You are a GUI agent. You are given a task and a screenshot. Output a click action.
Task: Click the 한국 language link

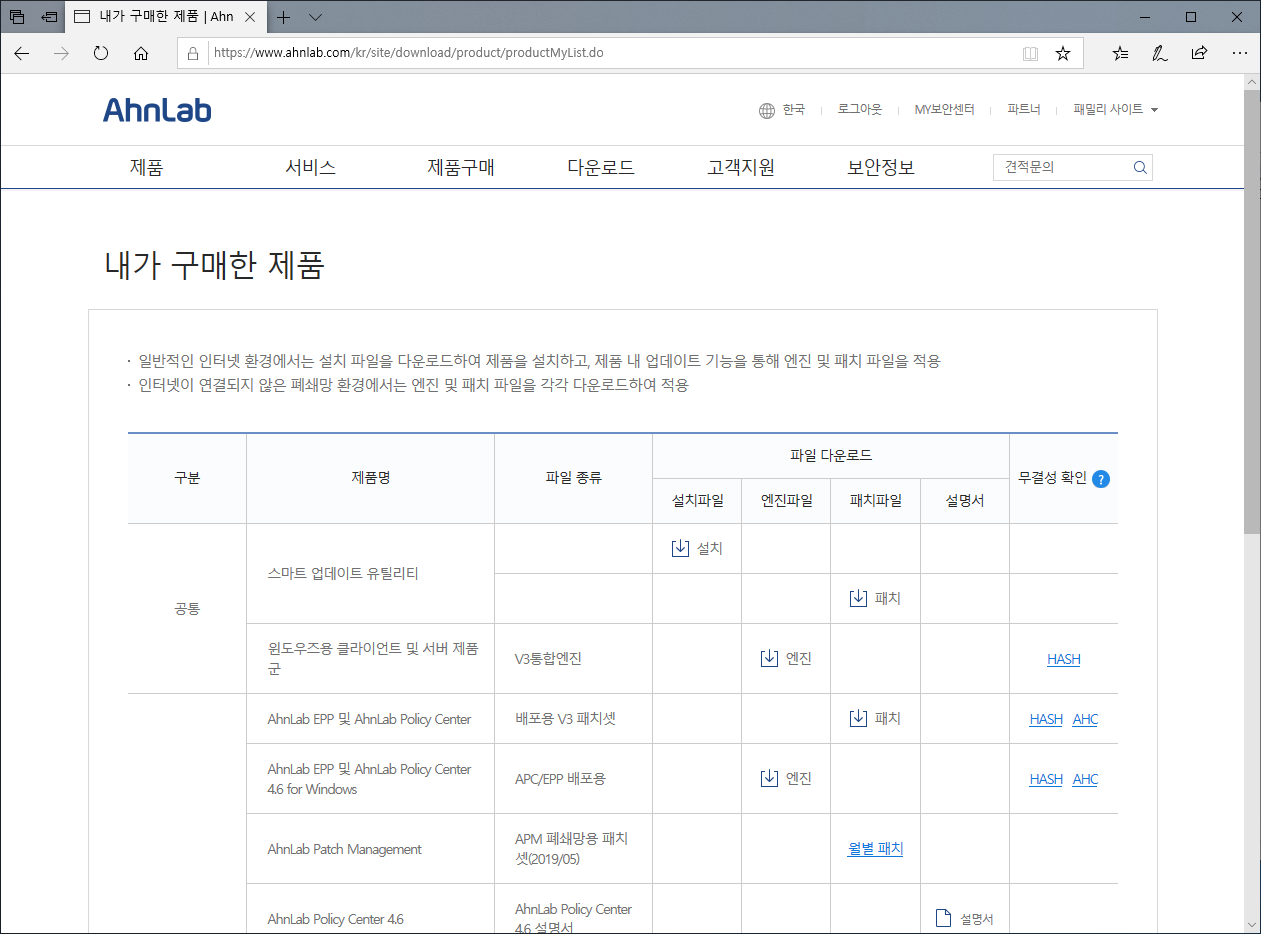pos(794,110)
